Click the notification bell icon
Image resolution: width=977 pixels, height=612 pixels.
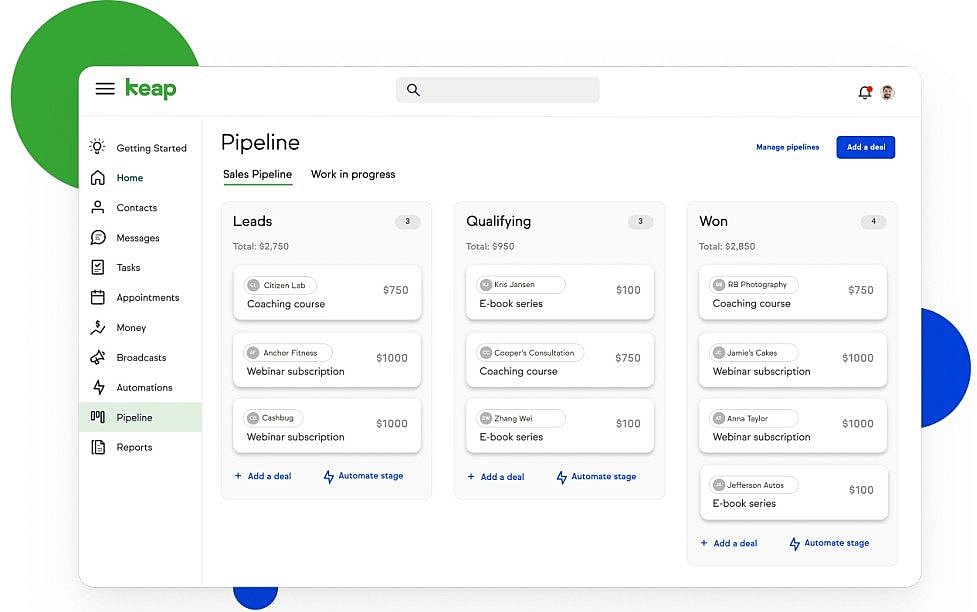[x=865, y=92]
